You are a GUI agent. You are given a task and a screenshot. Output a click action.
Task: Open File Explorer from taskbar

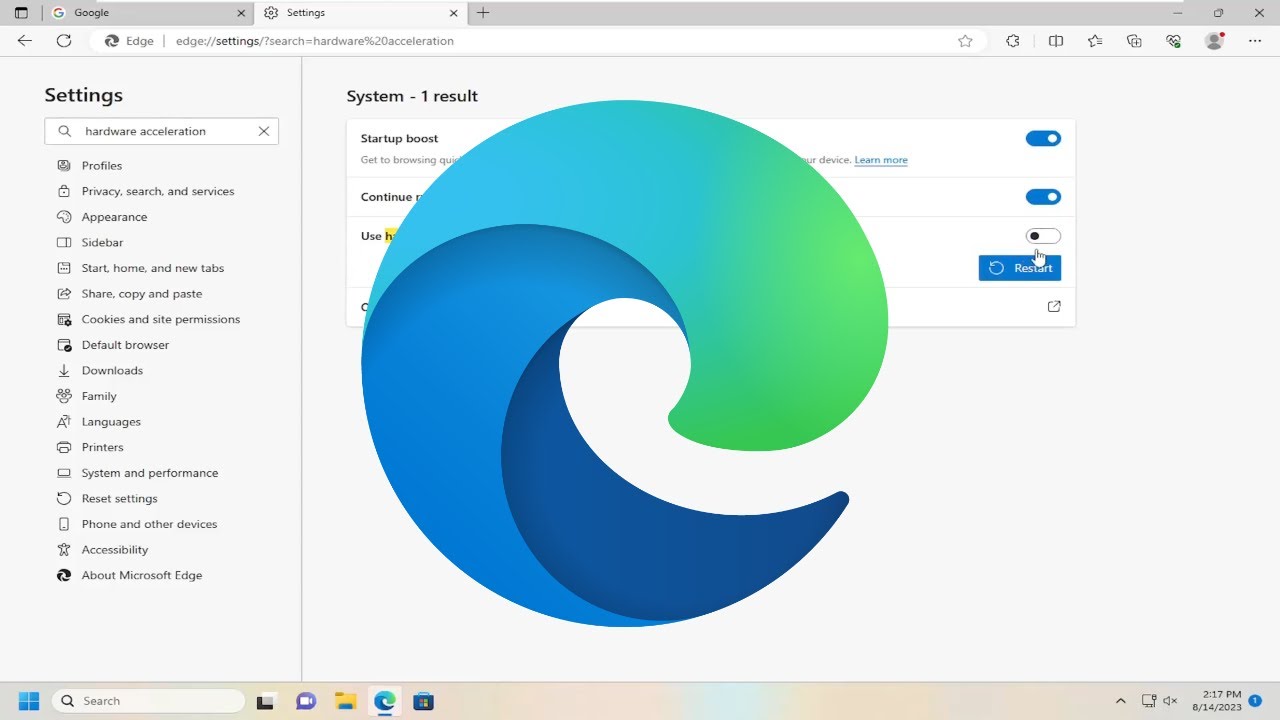pyautogui.click(x=345, y=701)
